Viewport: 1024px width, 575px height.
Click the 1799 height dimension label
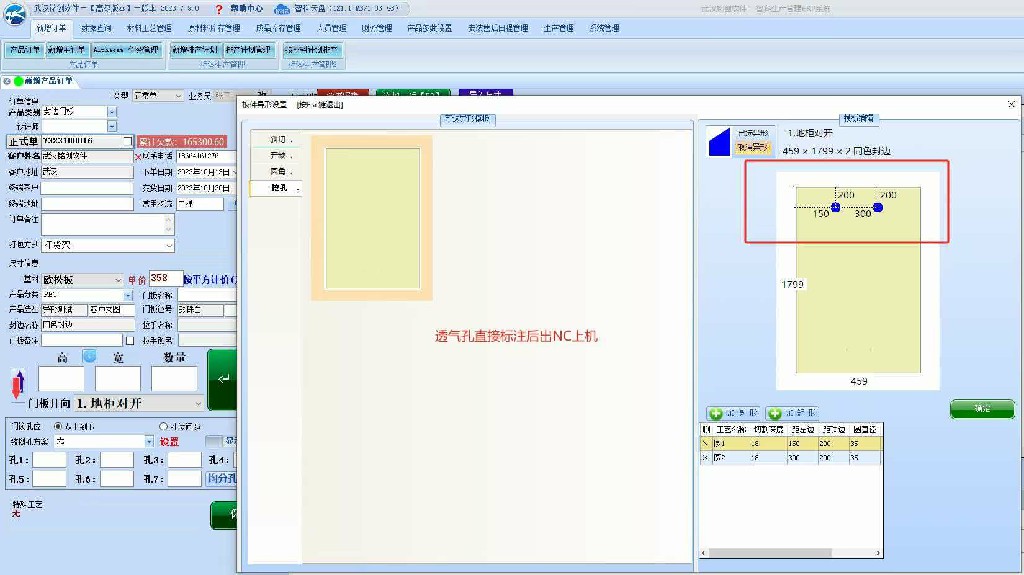[792, 284]
